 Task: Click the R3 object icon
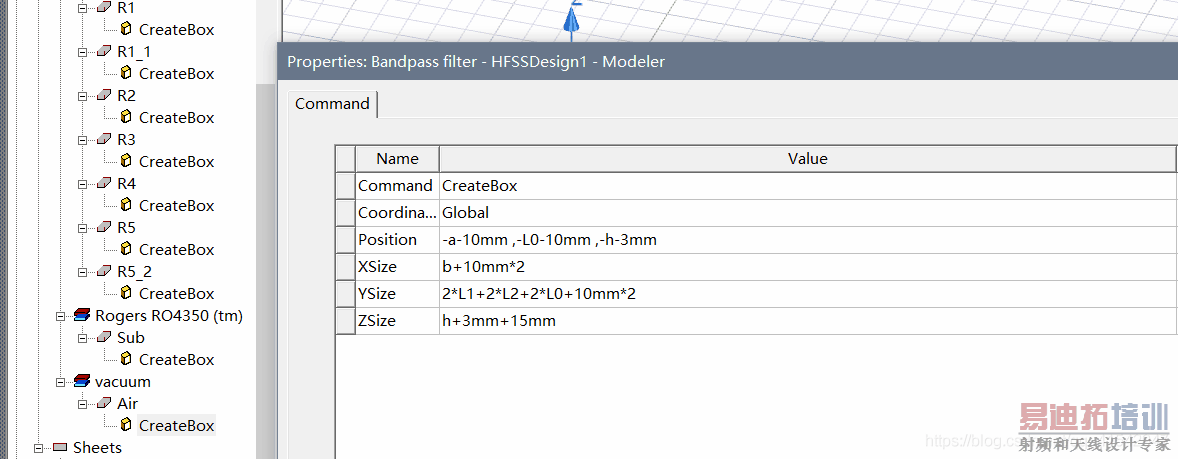coord(104,139)
